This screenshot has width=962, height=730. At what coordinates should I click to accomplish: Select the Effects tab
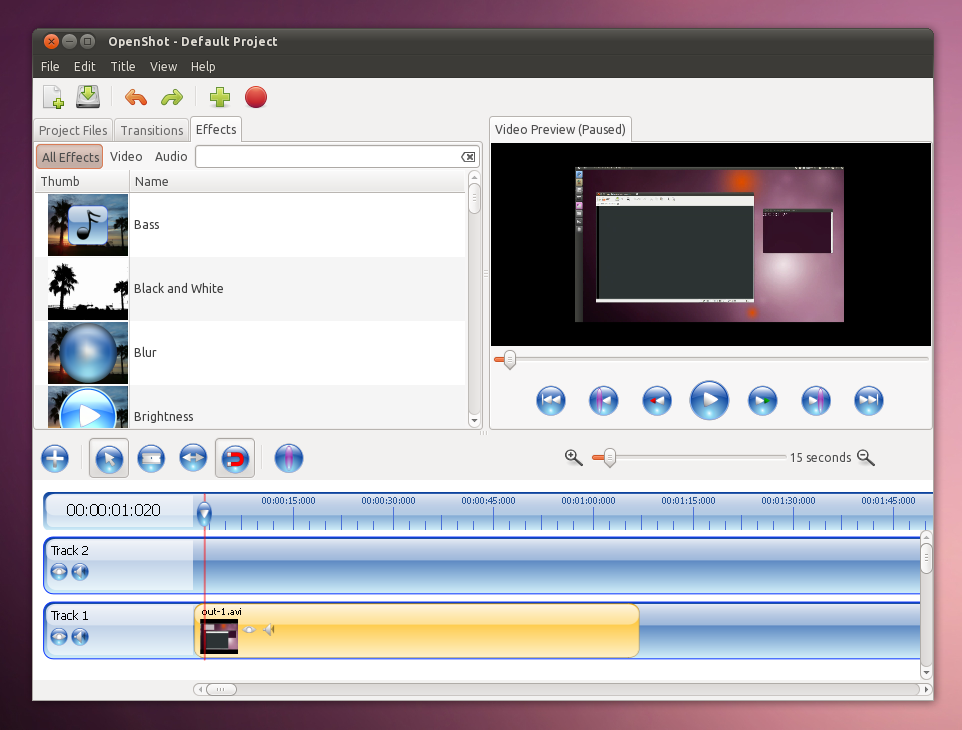216,129
